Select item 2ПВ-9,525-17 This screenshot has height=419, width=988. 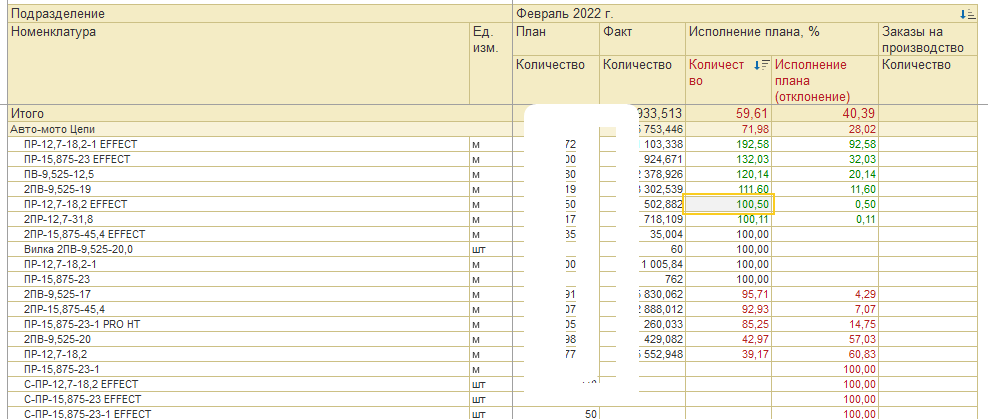(59, 294)
